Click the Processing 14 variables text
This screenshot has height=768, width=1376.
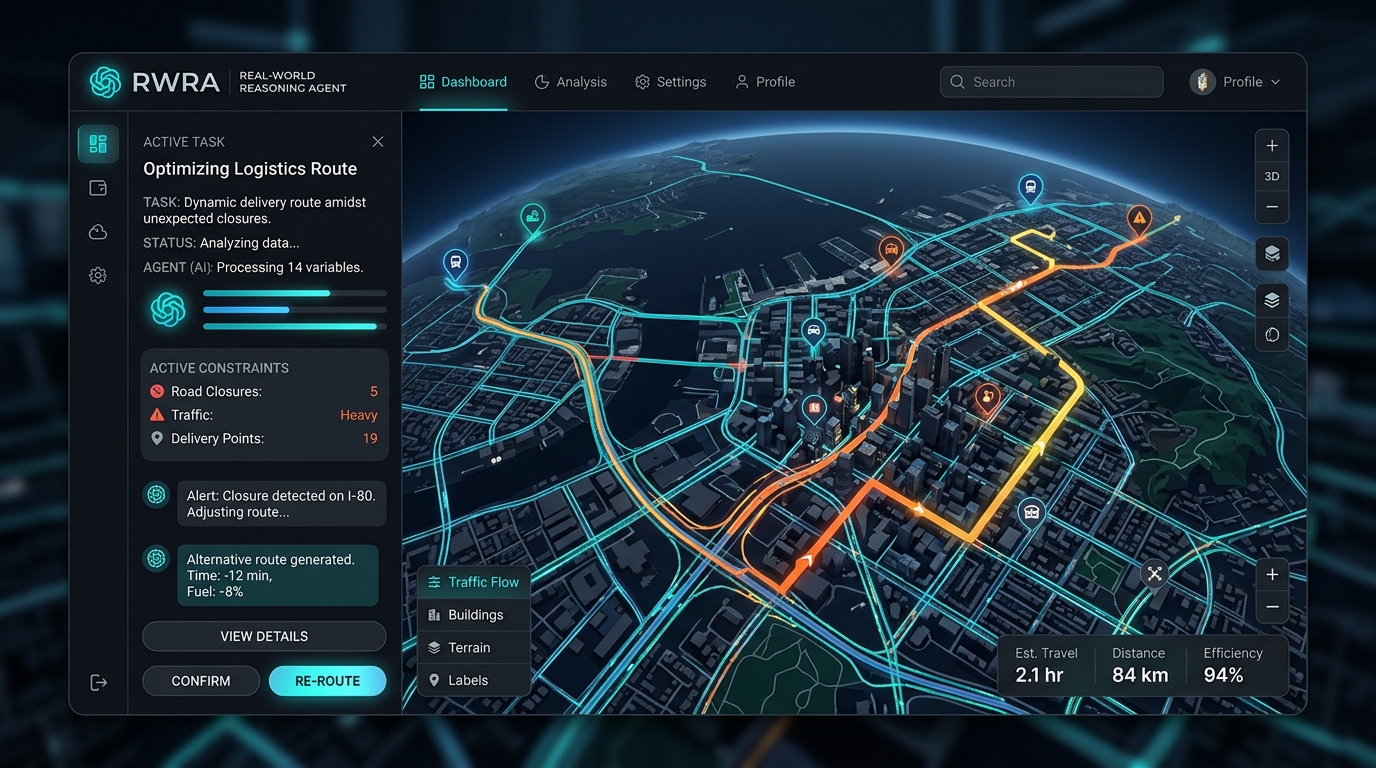[x=290, y=268]
